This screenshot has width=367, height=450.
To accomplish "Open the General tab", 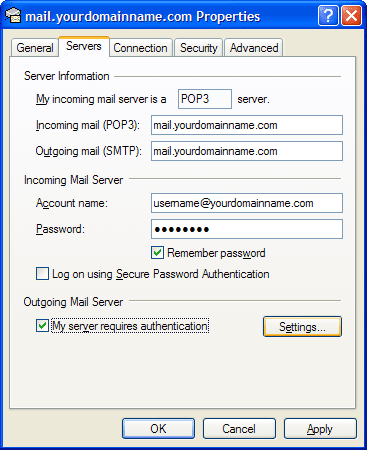I will coord(35,48).
